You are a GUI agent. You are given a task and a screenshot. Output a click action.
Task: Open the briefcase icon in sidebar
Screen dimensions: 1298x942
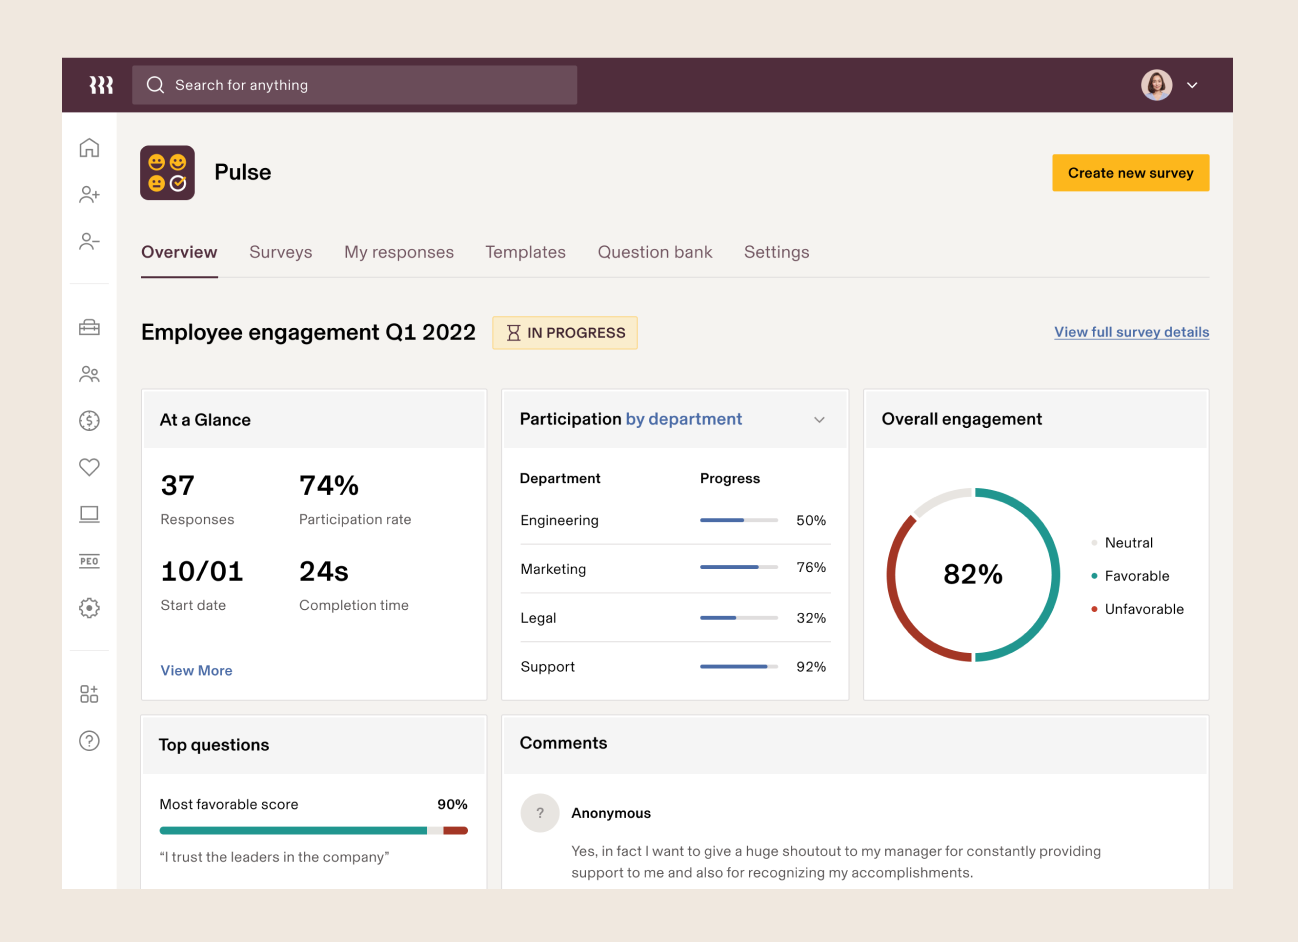(x=89, y=327)
